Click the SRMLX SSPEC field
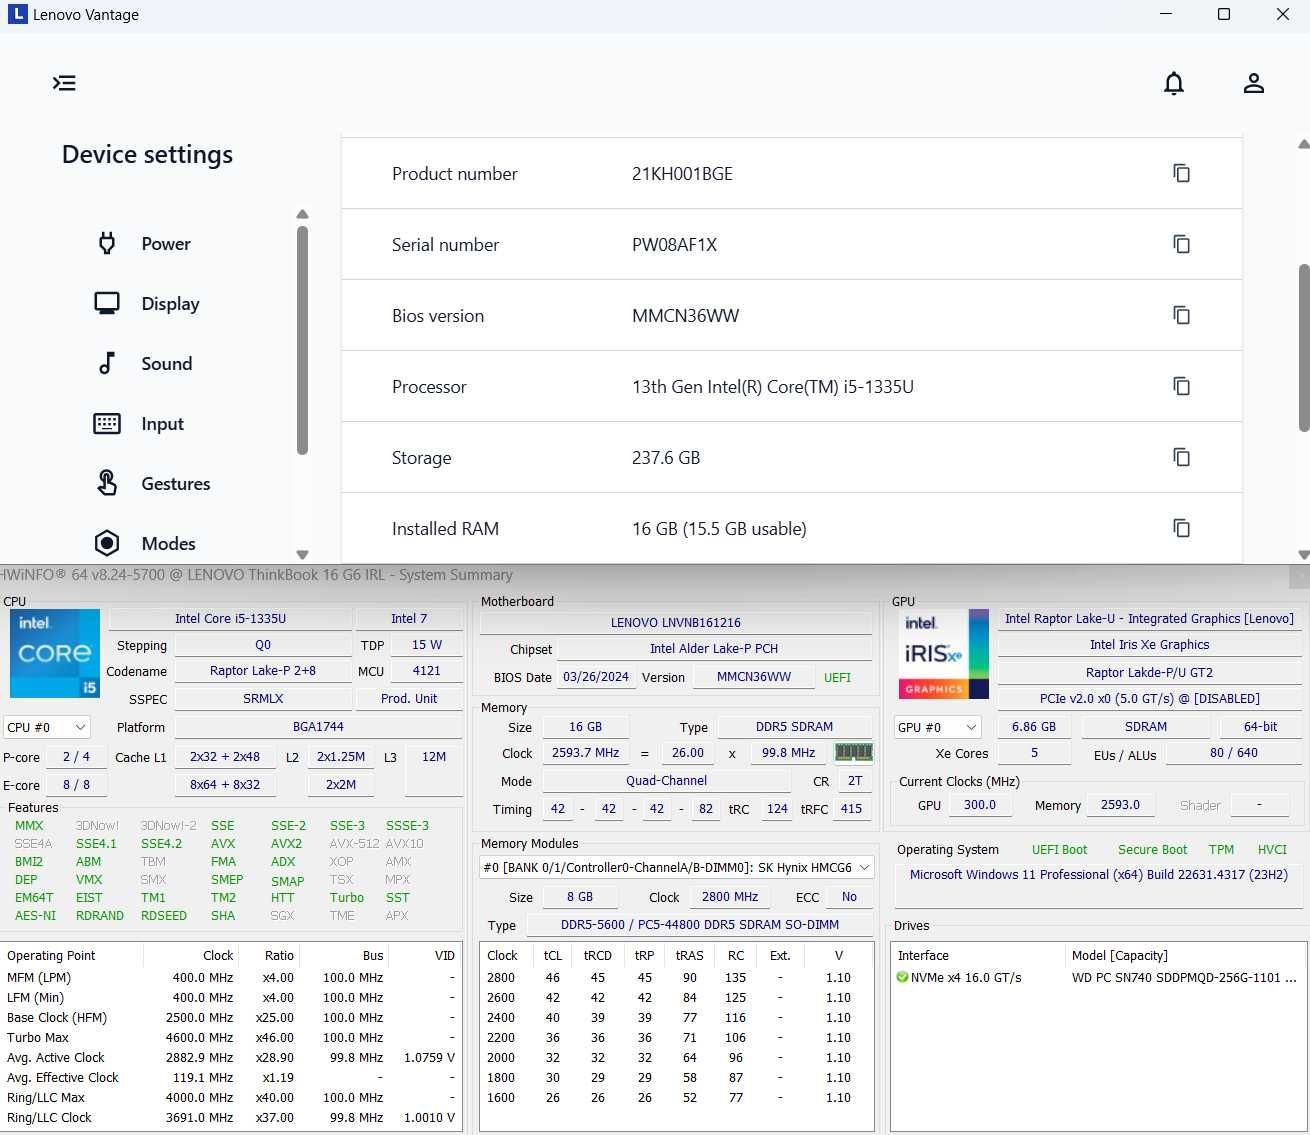 [x=263, y=699]
